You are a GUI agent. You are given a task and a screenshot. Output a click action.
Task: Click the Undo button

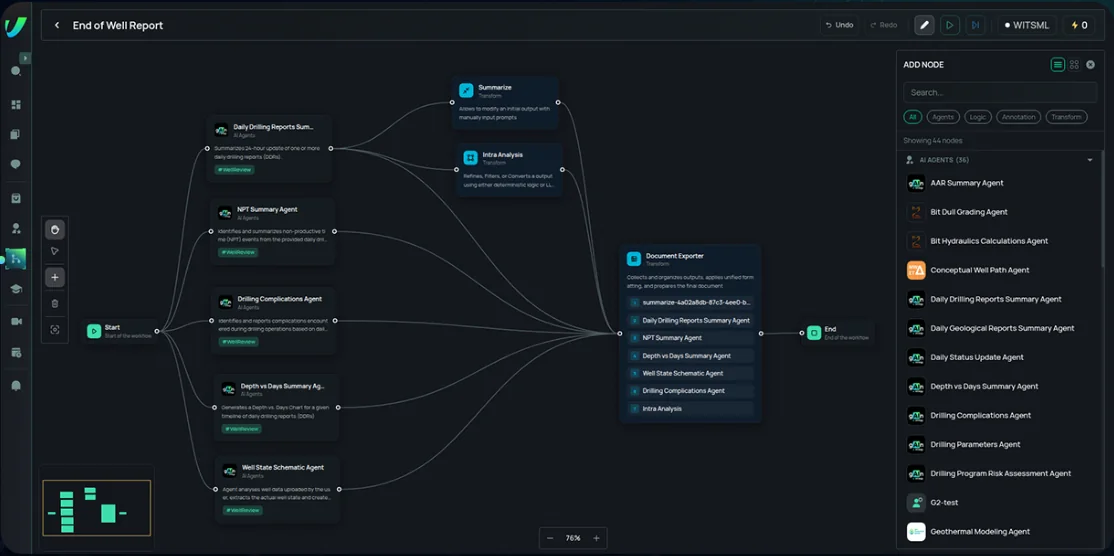839,25
